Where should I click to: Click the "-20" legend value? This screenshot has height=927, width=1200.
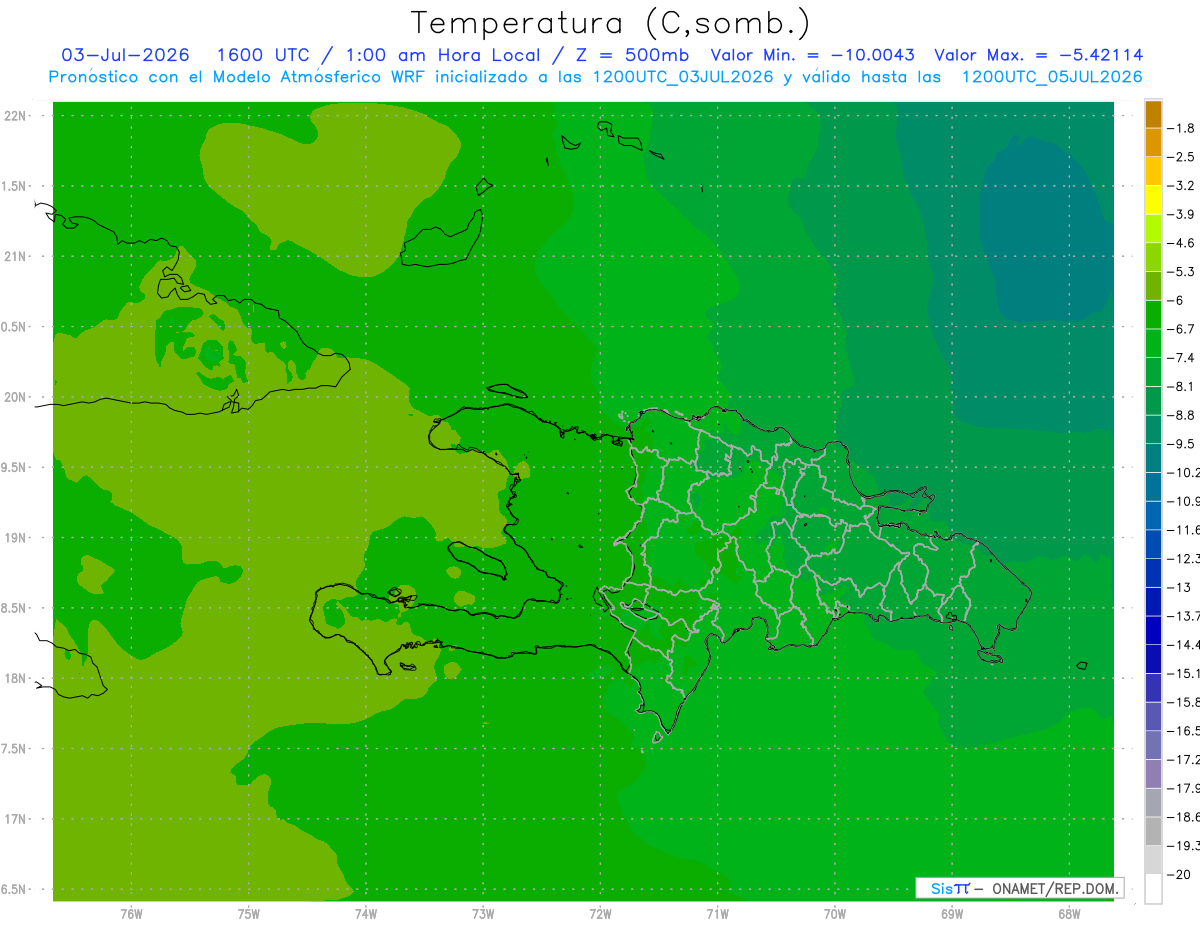tap(1178, 875)
